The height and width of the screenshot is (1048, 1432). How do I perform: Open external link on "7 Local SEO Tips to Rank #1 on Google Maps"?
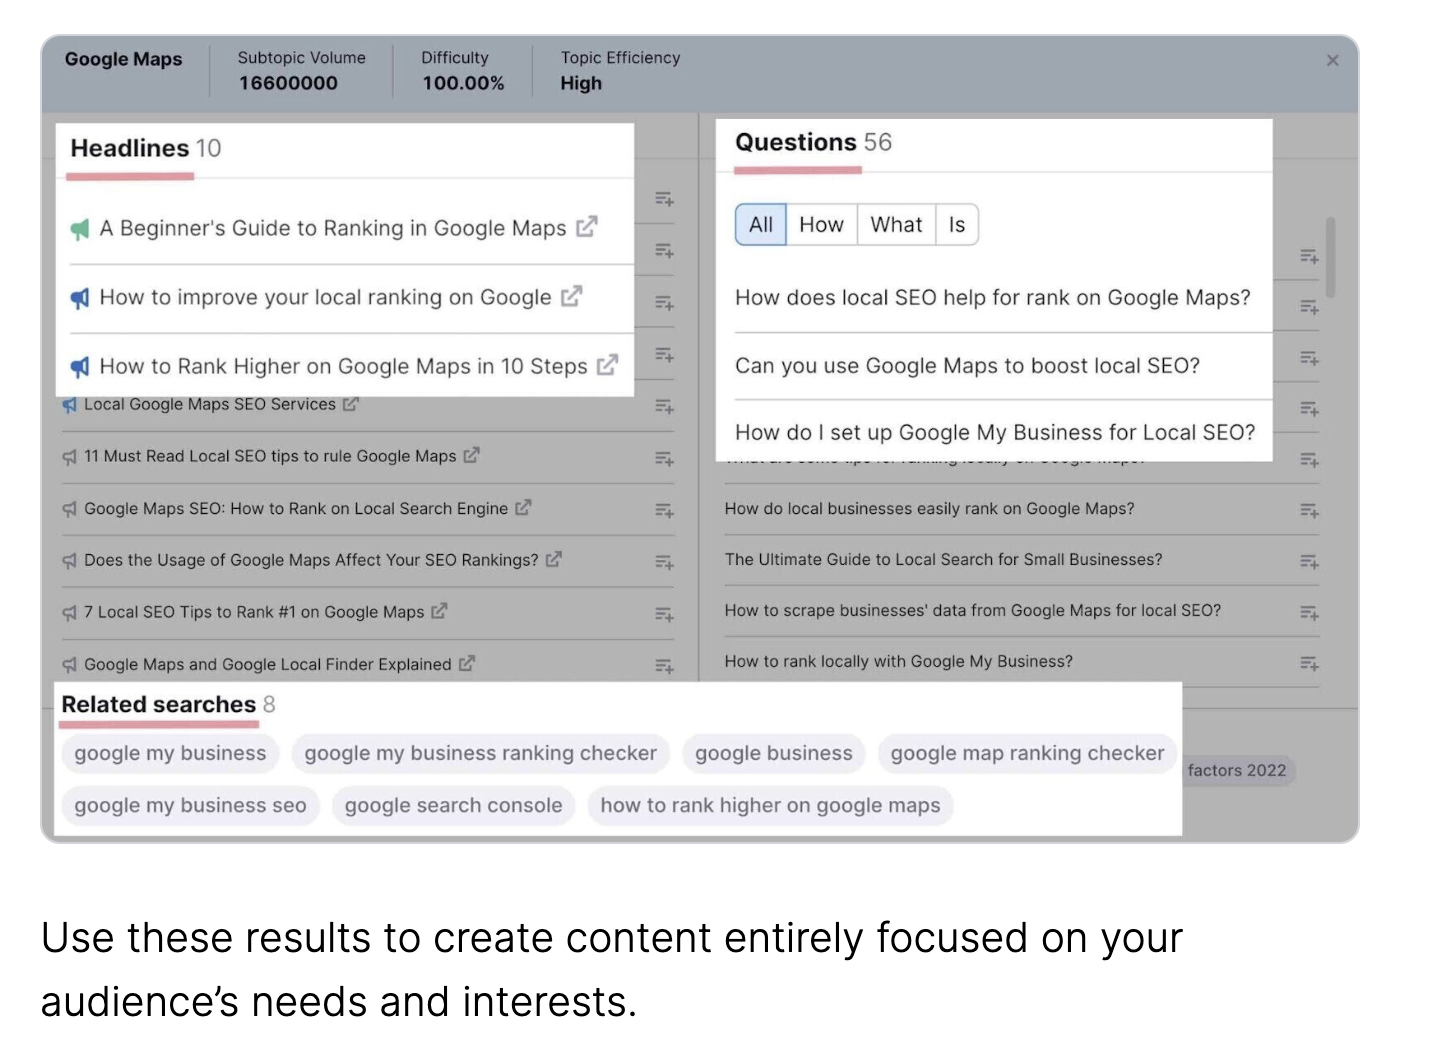439,611
